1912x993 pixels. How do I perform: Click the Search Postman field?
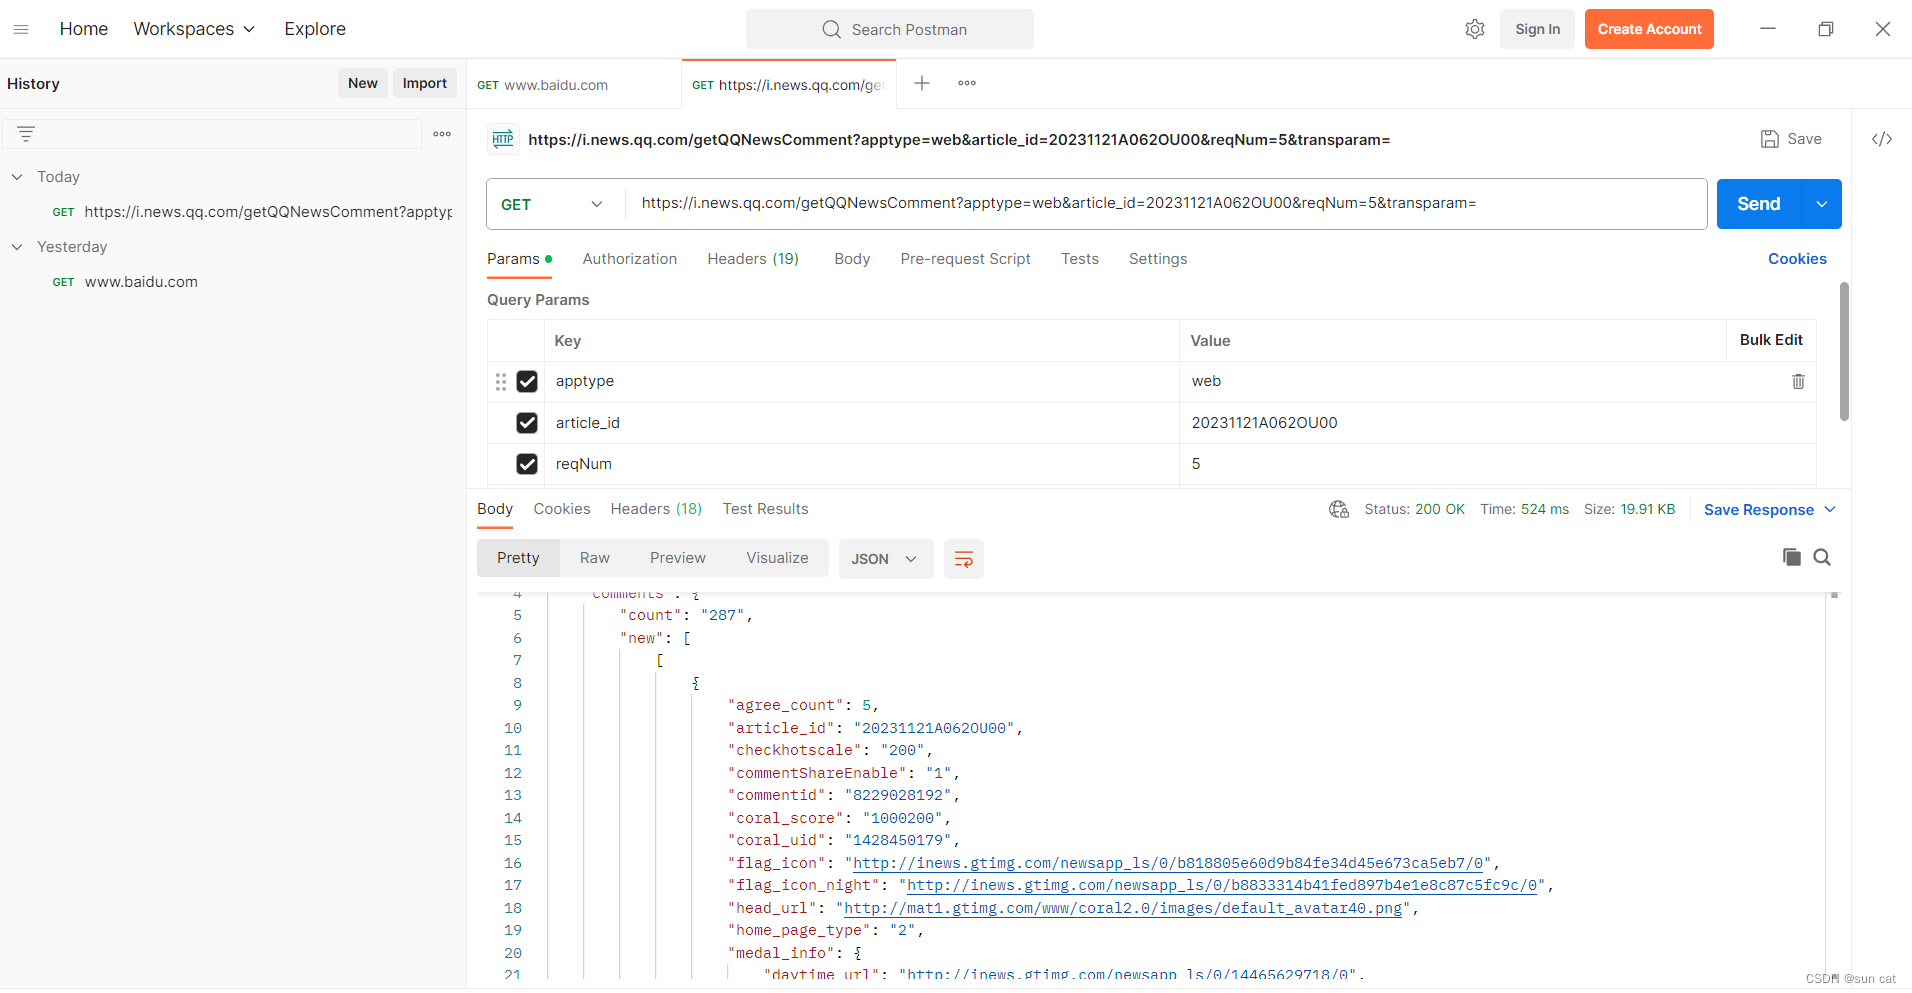890,29
